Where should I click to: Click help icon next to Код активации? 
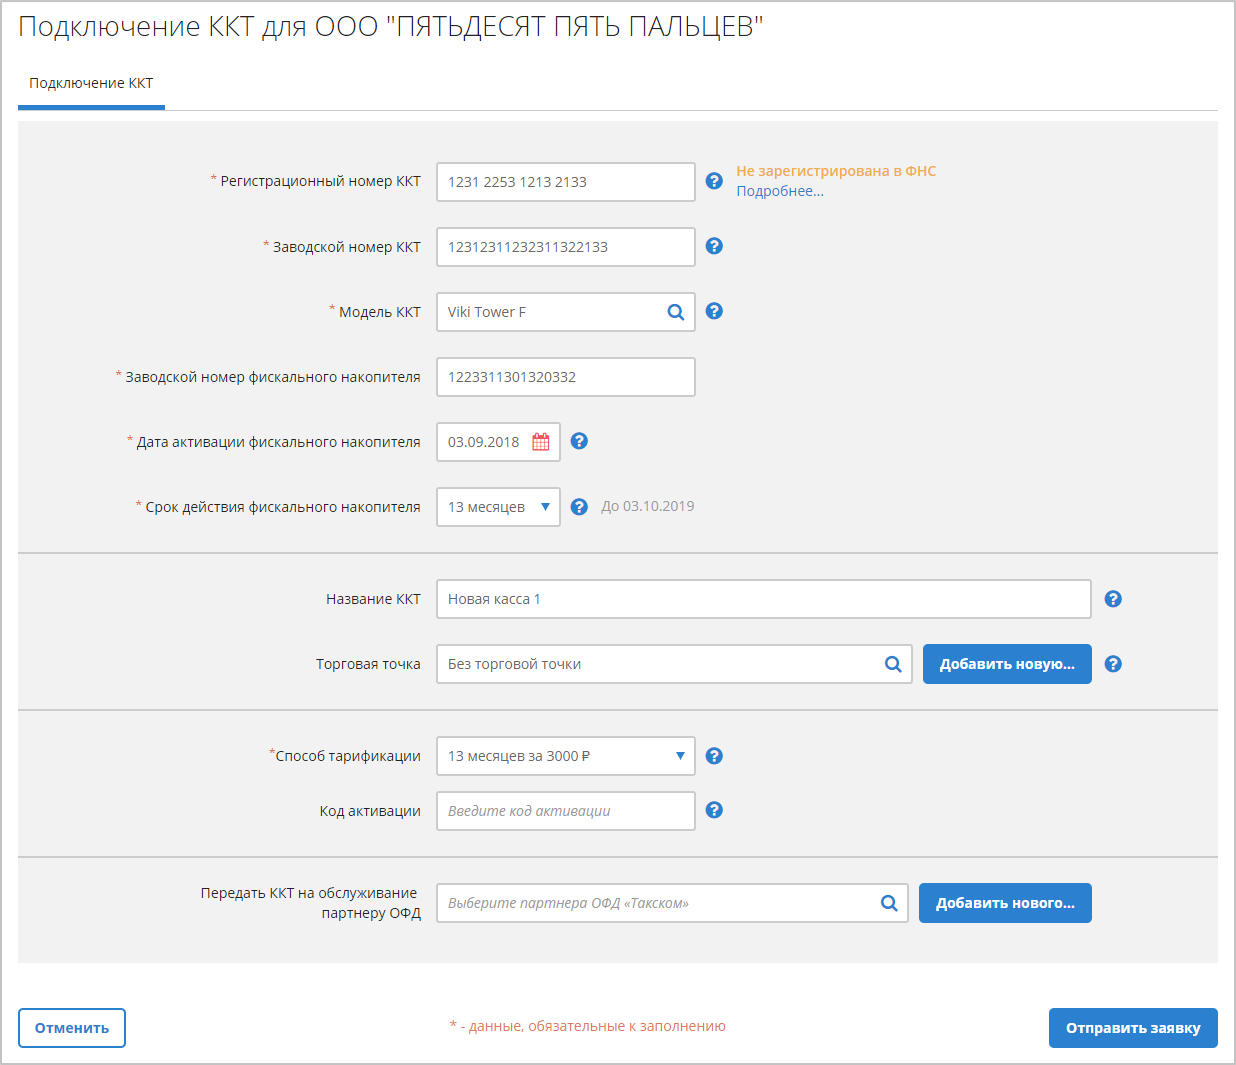click(714, 810)
